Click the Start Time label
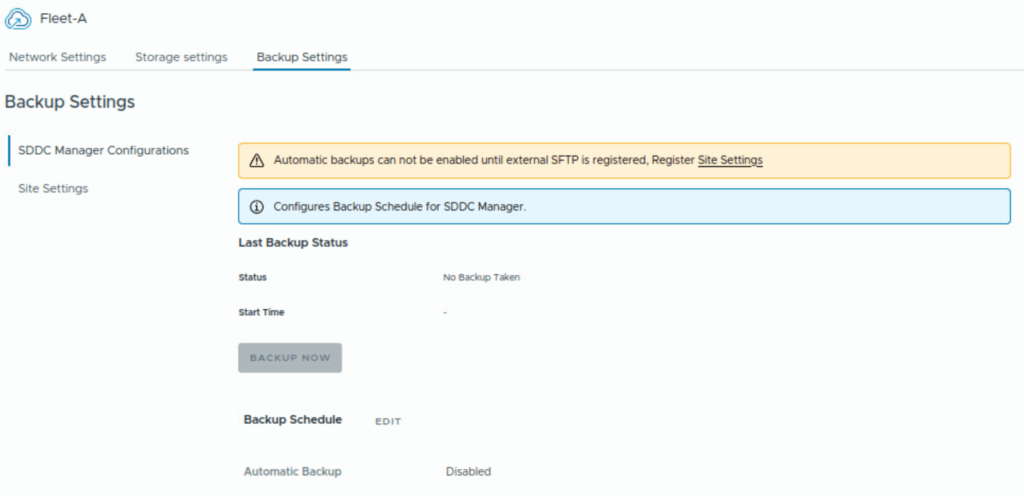 (x=261, y=312)
